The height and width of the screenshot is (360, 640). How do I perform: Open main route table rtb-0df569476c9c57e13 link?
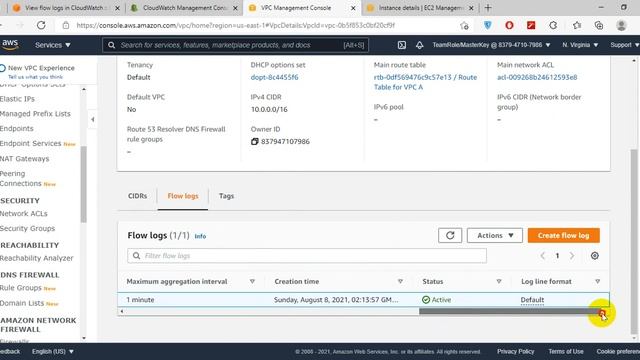[x=425, y=82]
